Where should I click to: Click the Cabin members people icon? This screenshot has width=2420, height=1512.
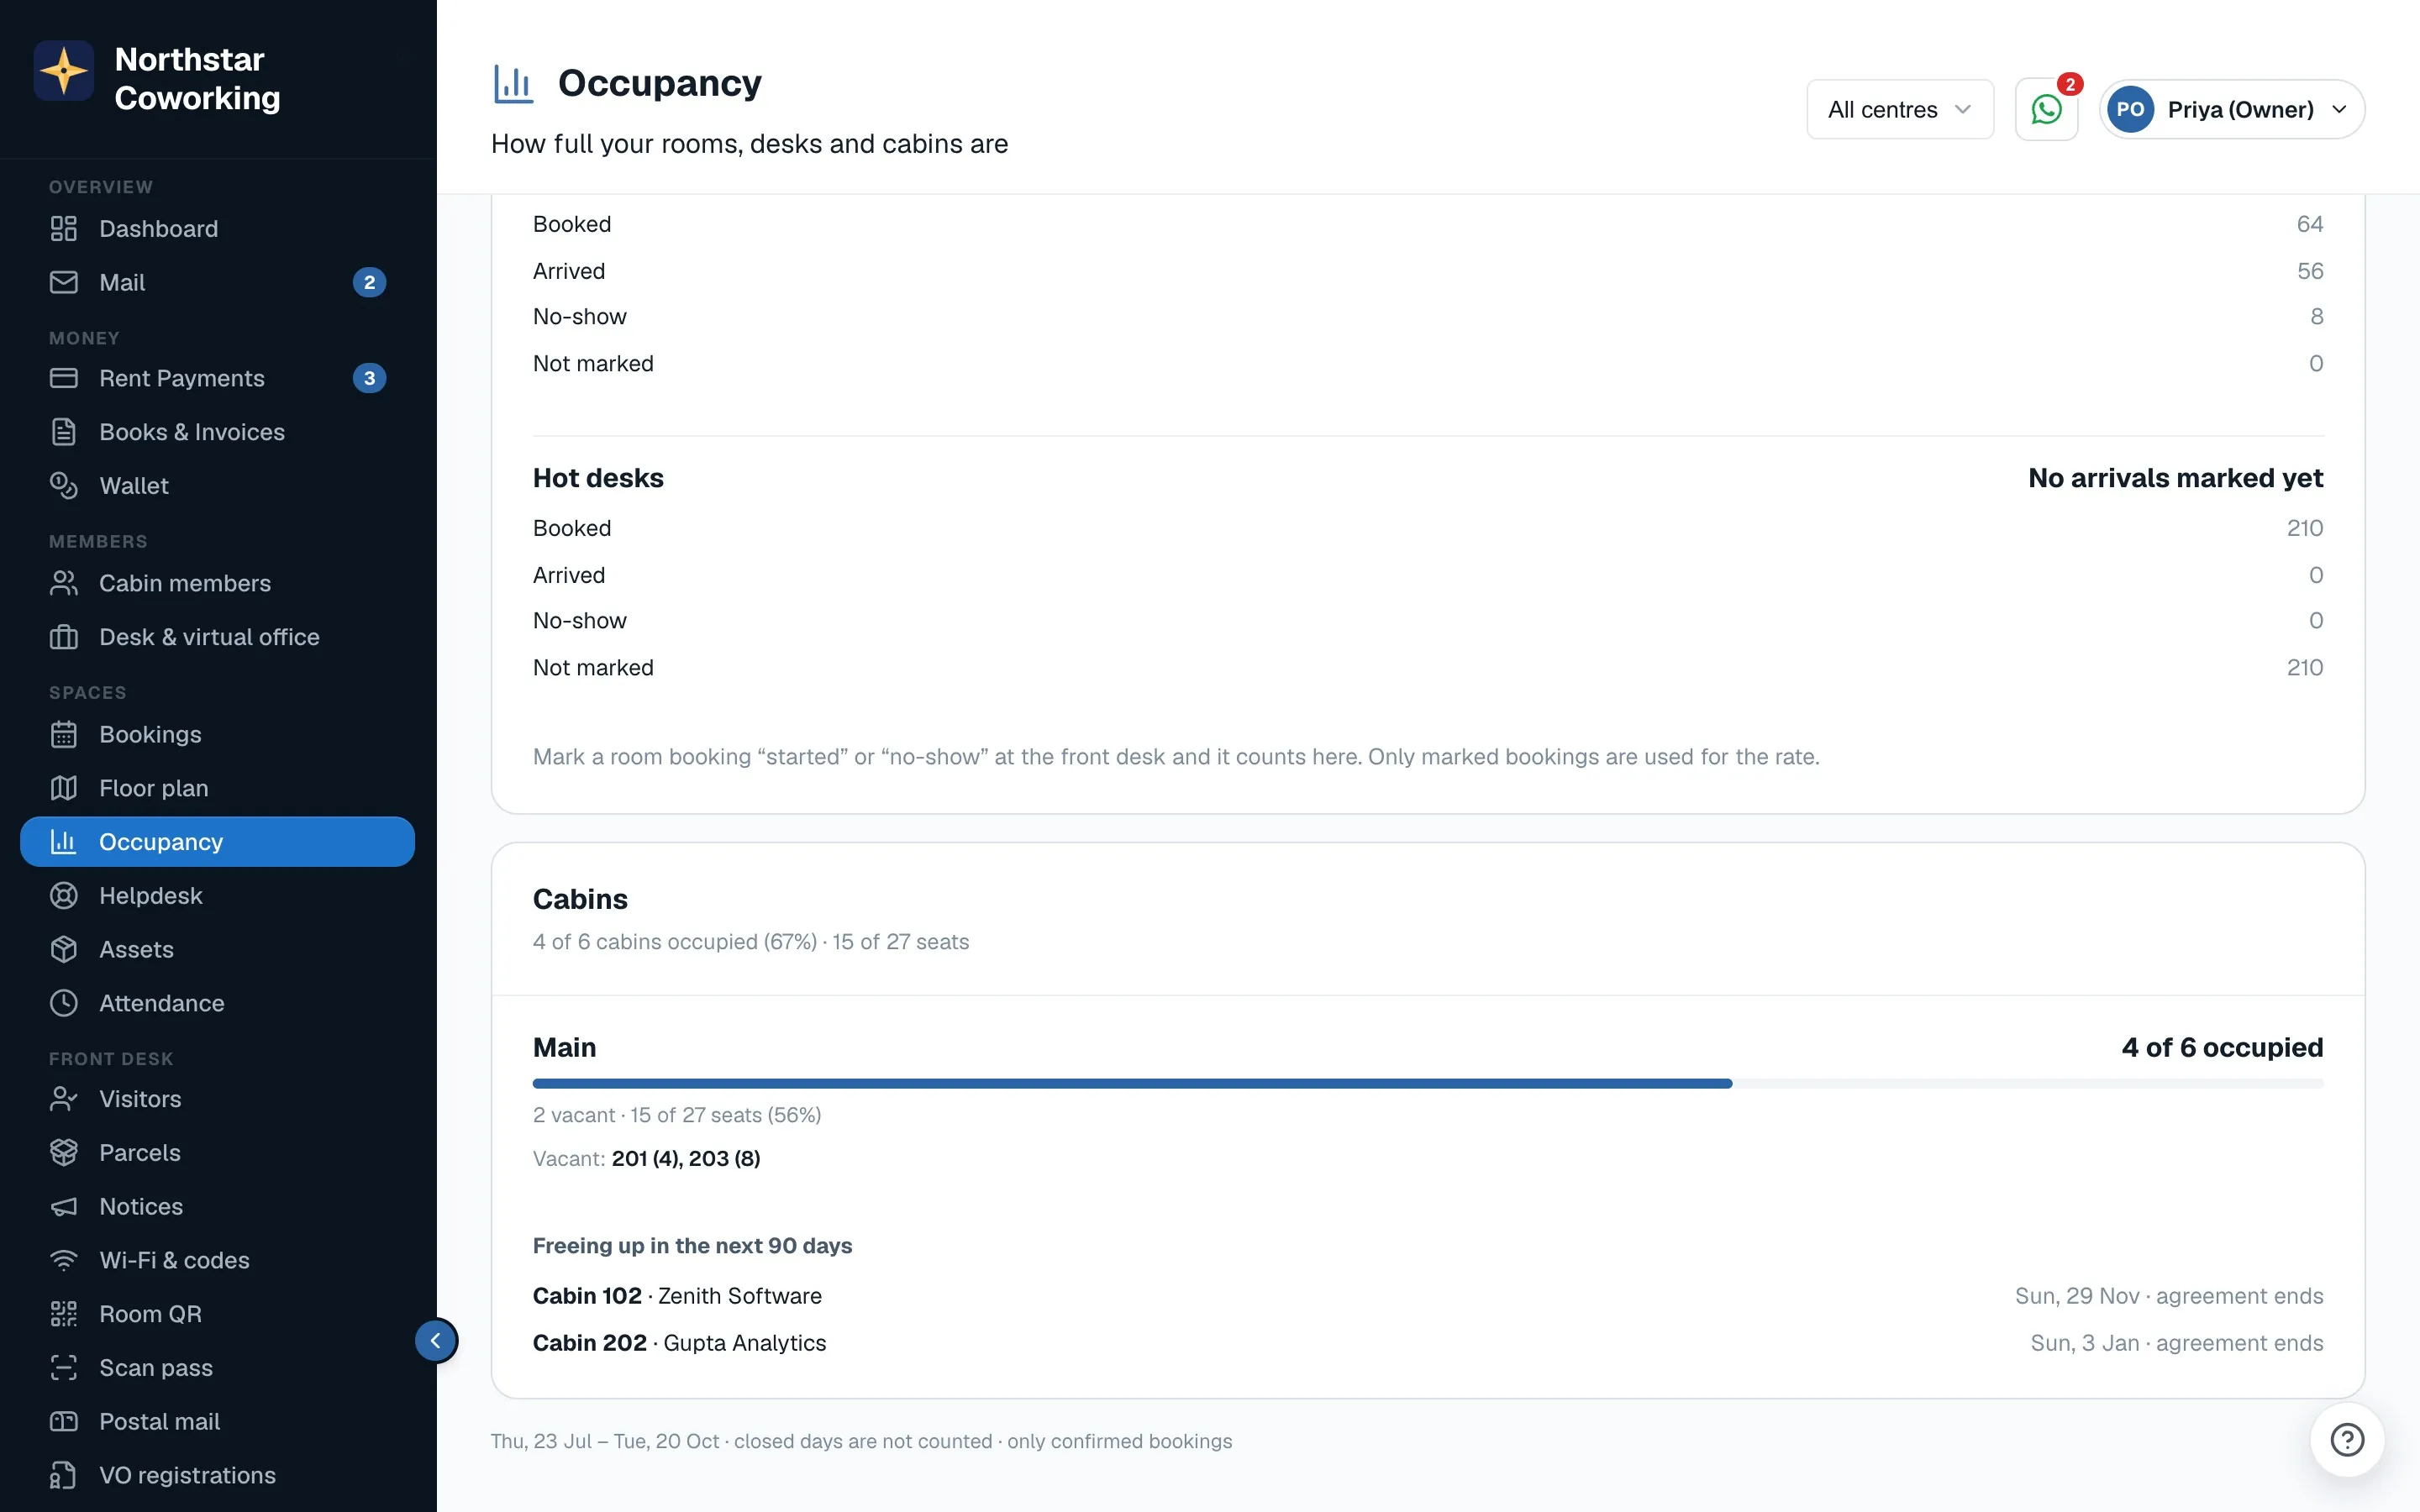point(64,583)
